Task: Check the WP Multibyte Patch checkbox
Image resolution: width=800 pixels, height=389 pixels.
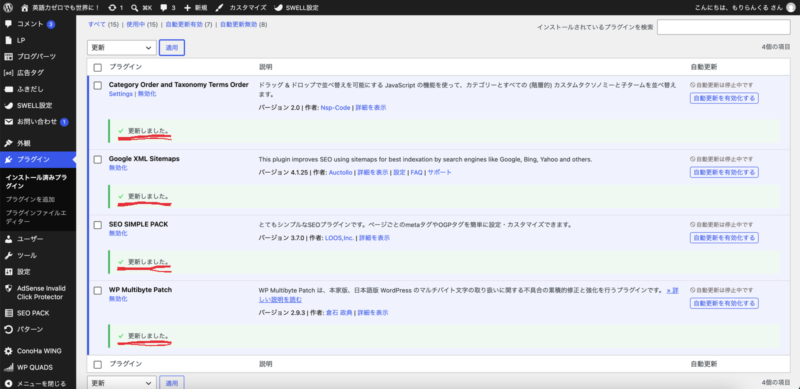Action: [97, 290]
